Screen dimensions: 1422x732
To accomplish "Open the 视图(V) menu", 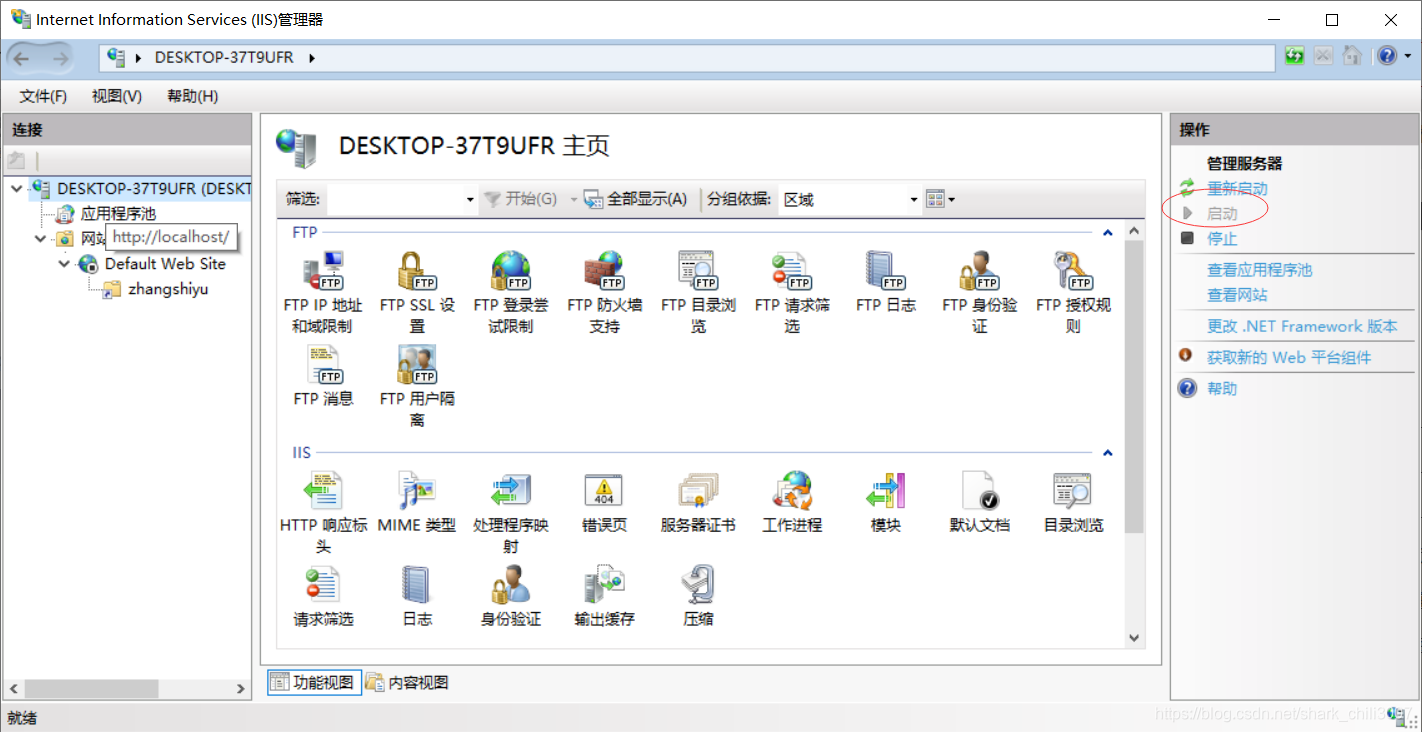I will [117, 96].
